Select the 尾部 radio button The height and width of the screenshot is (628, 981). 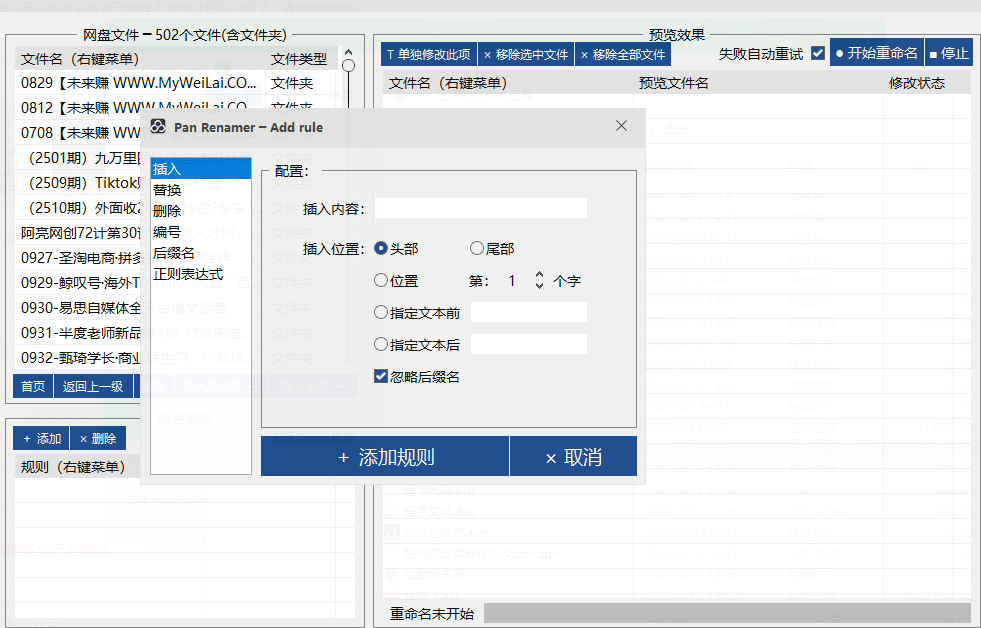pyautogui.click(x=477, y=249)
